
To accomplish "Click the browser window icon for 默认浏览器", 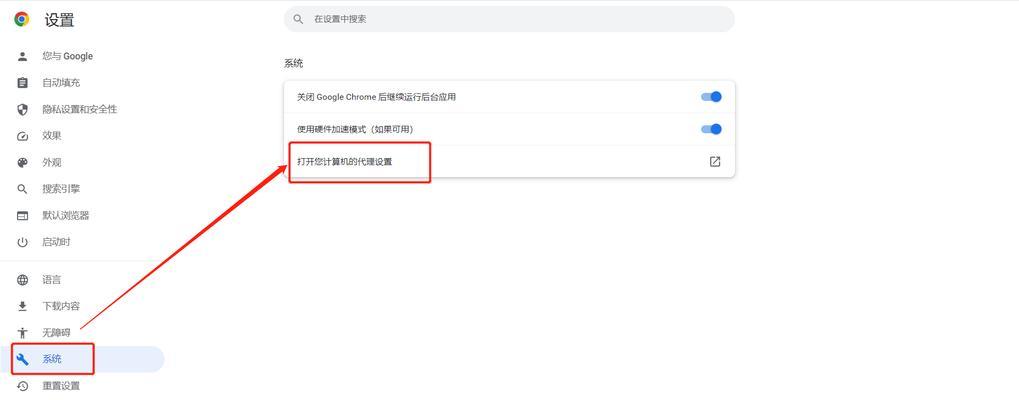I will [23, 216].
